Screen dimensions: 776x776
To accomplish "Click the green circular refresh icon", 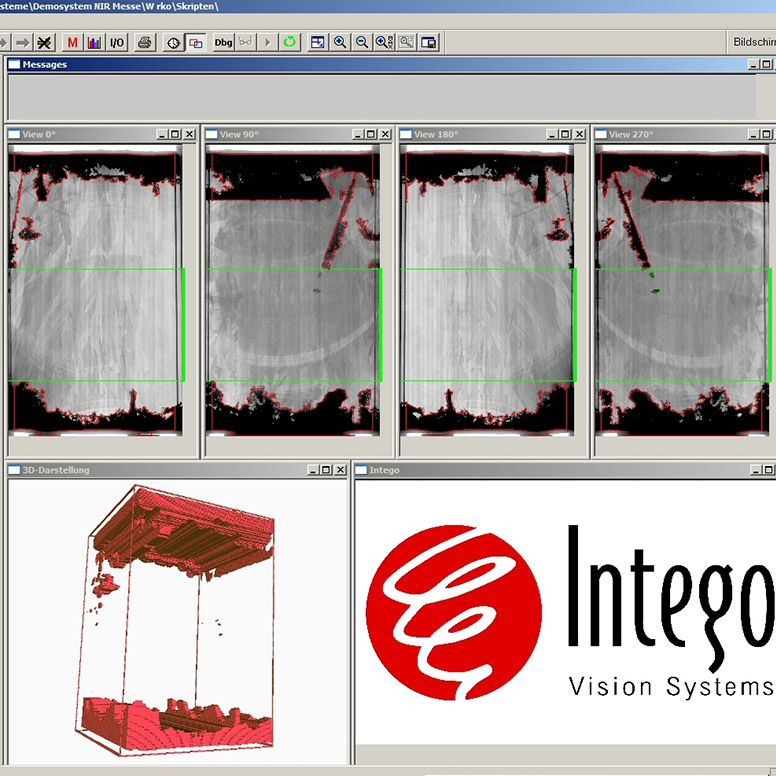I will point(290,43).
